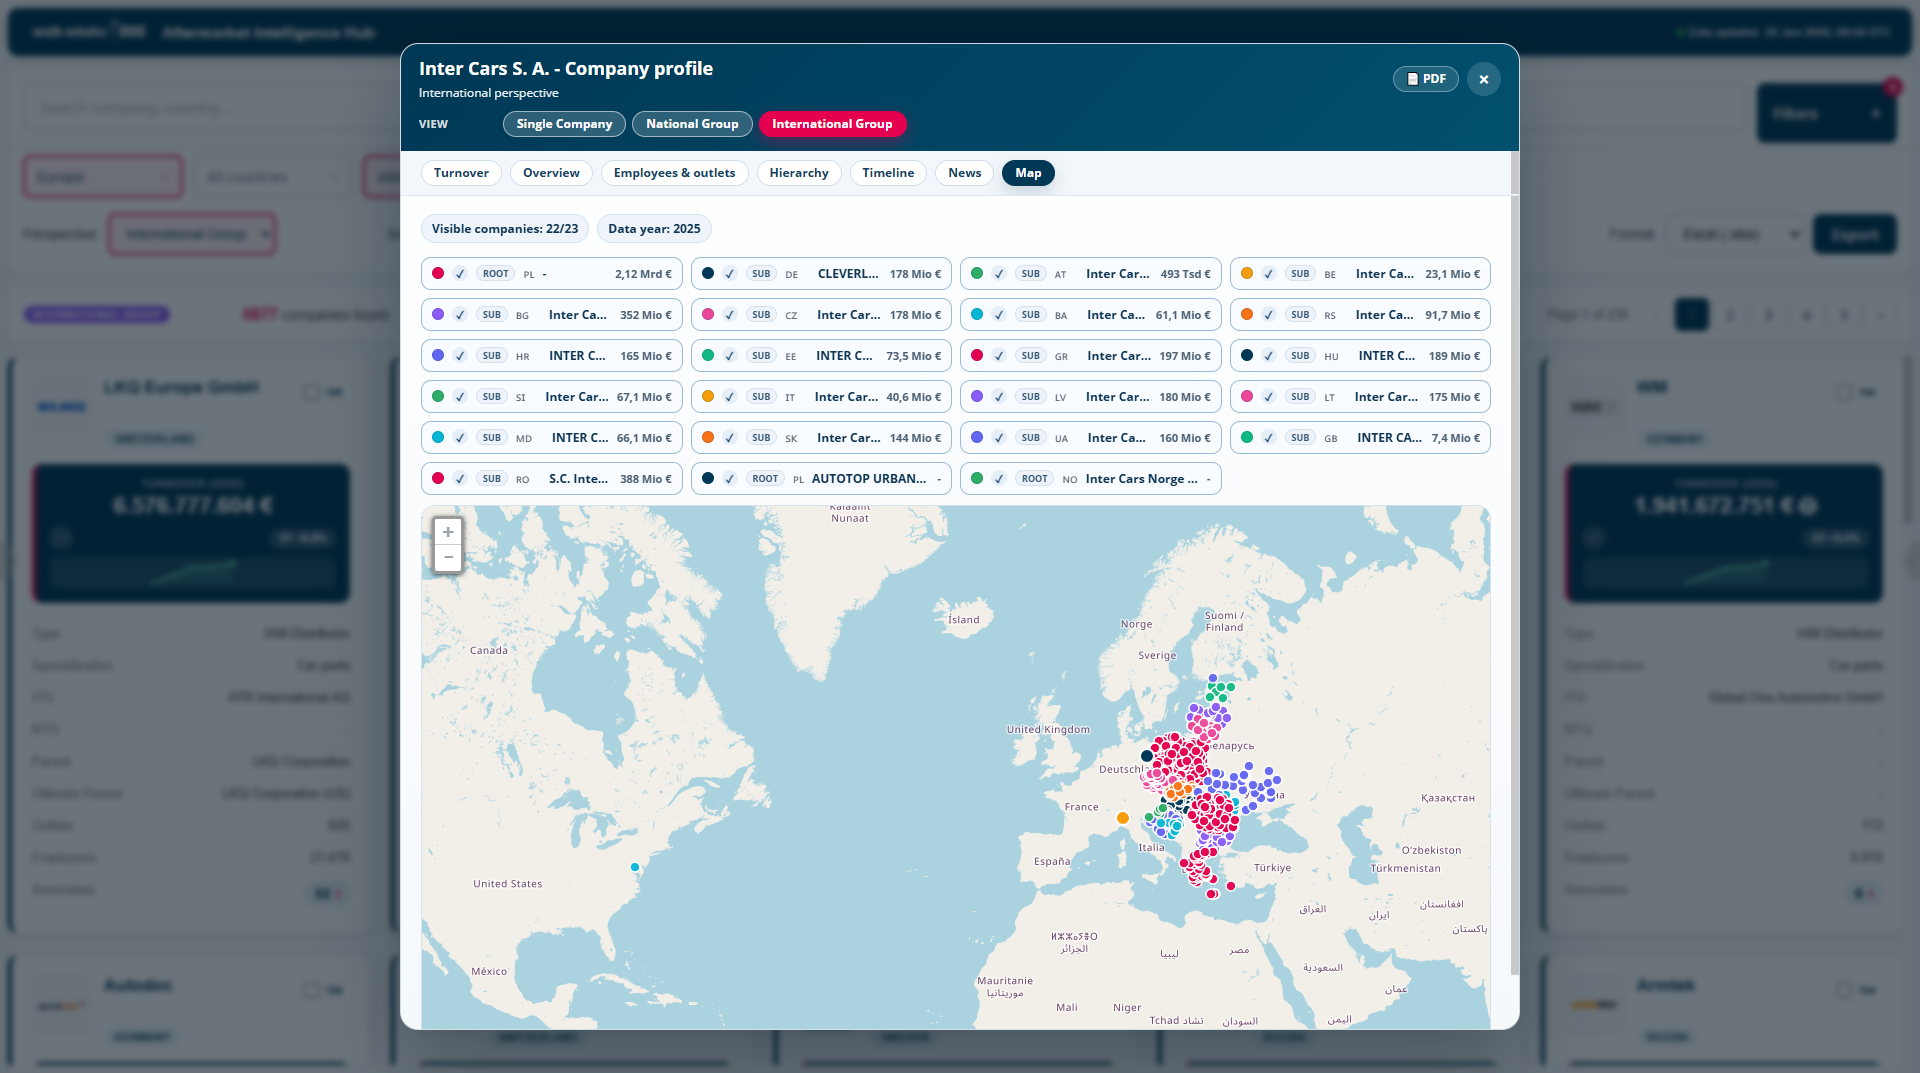Export the company profile as PDF
Image resolution: width=1920 pixels, height=1073 pixels.
tap(1425, 79)
